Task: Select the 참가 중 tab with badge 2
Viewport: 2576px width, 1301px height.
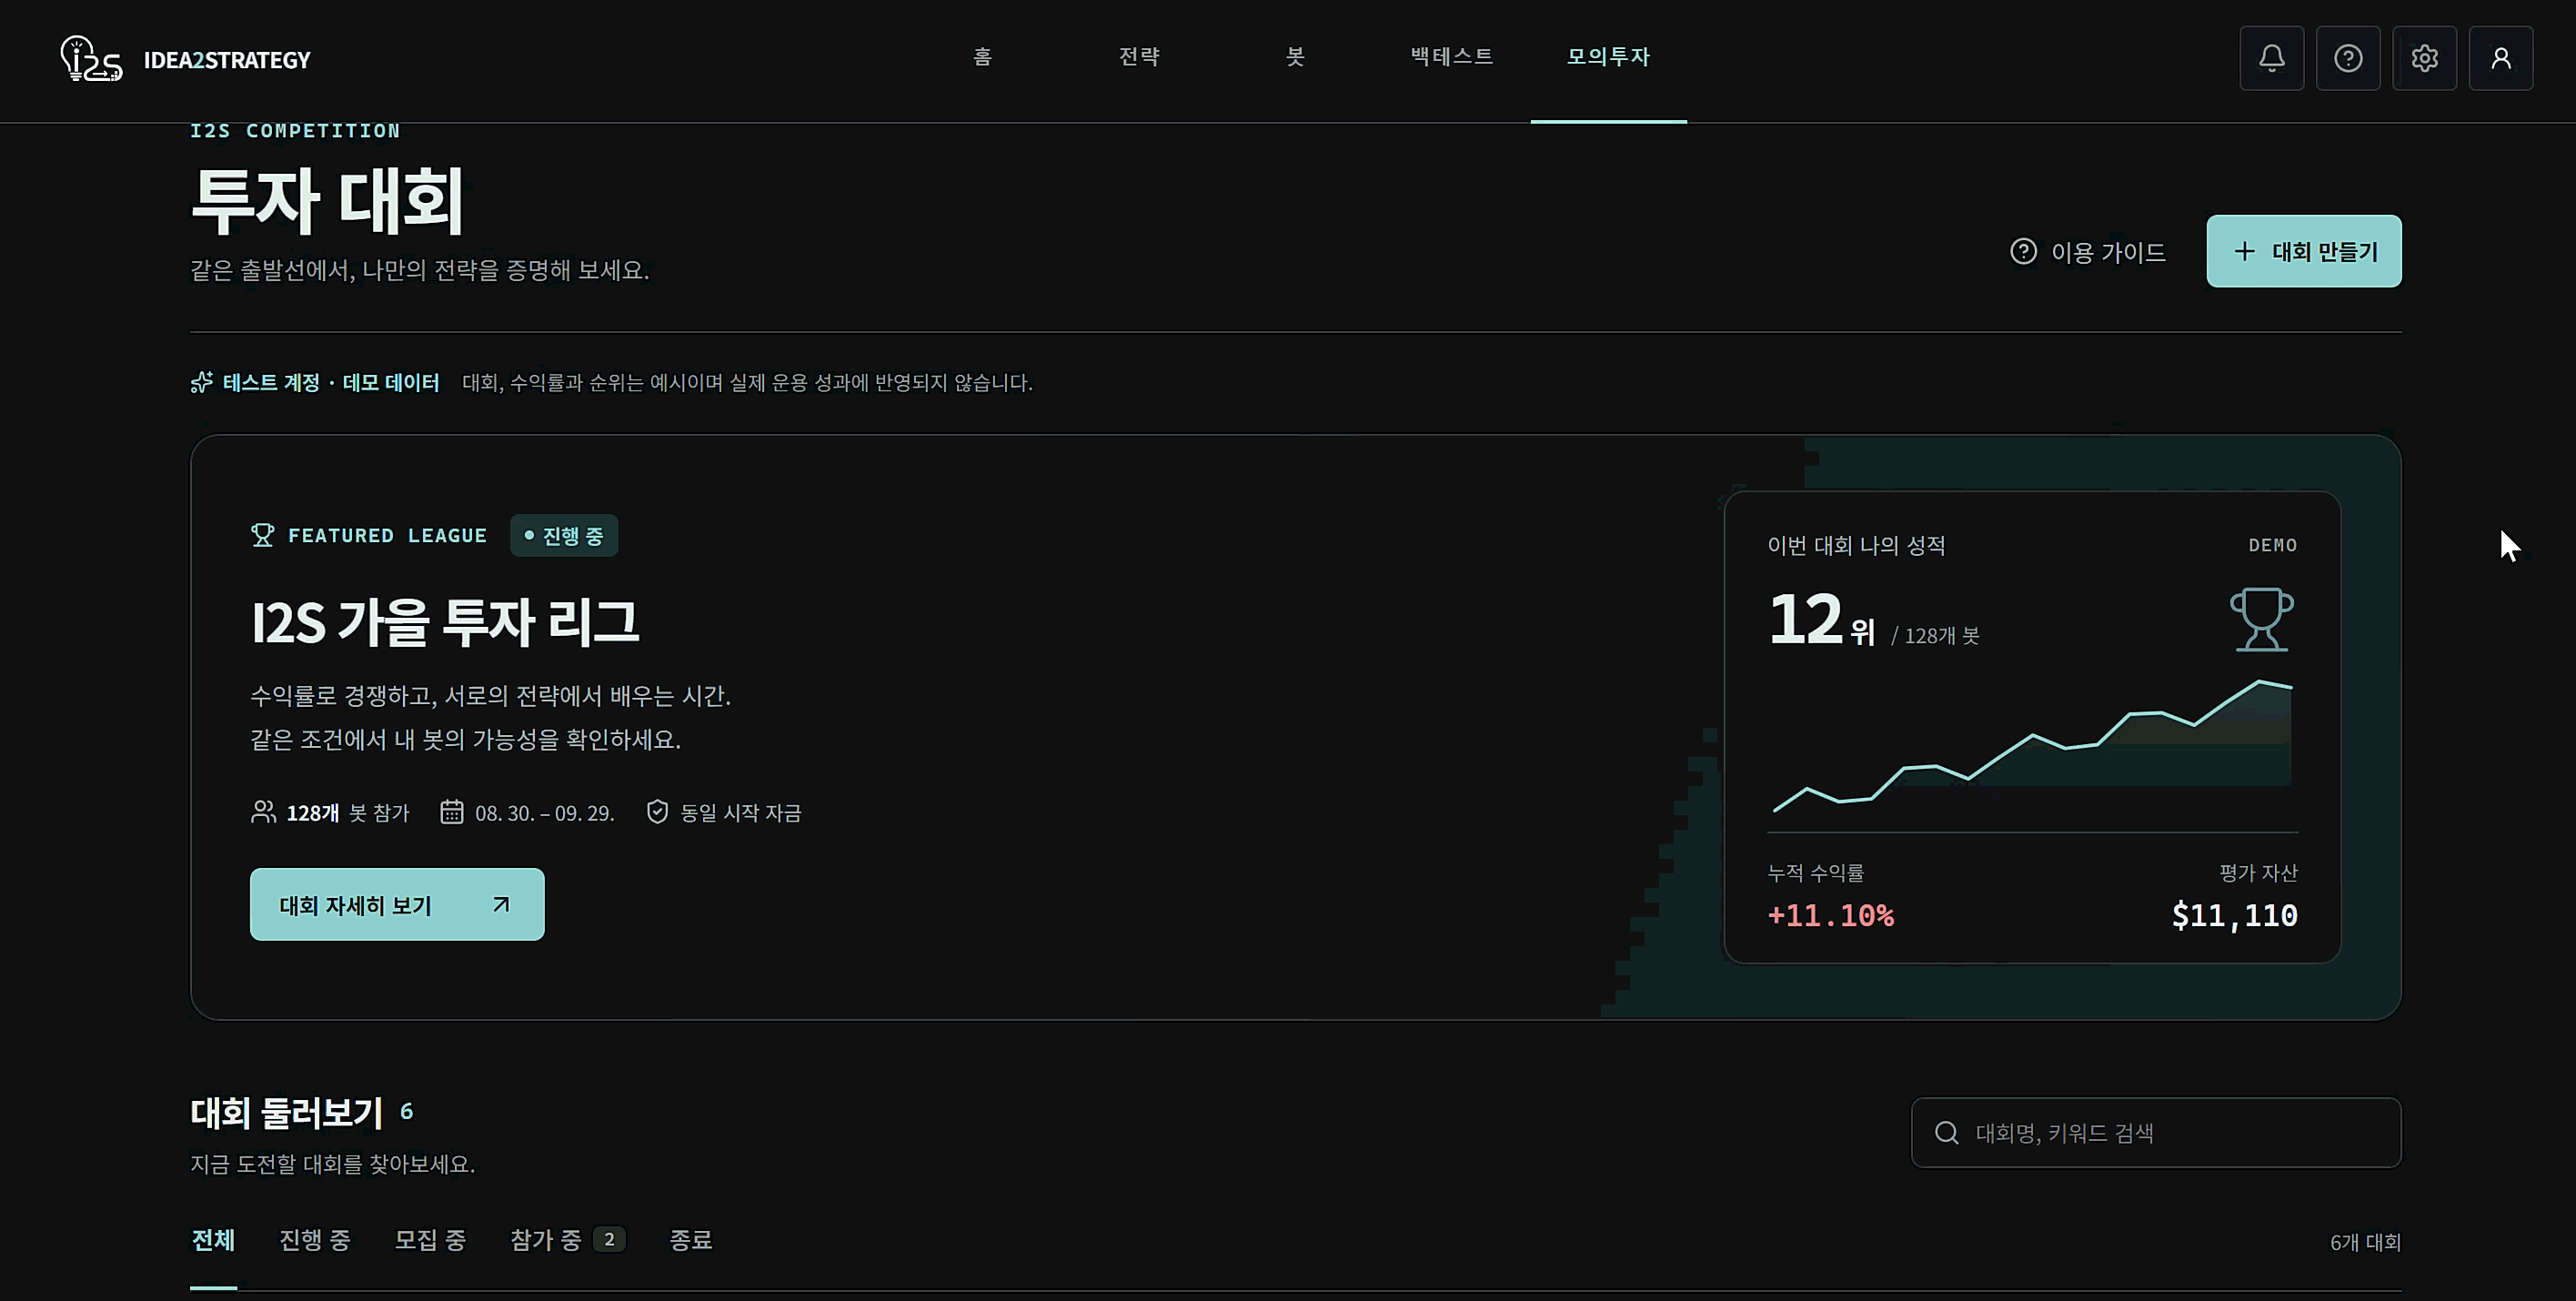Action: click(x=568, y=1240)
